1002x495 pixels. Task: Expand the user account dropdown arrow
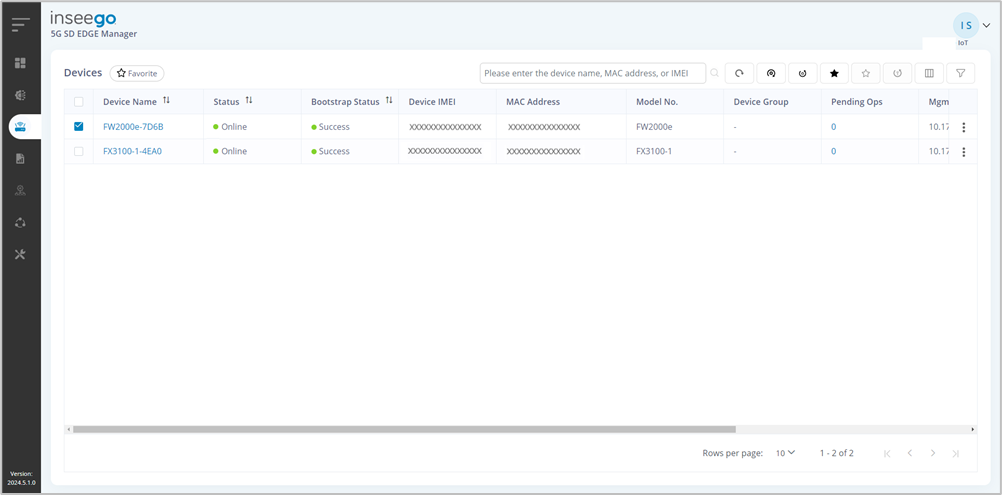[986, 26]
